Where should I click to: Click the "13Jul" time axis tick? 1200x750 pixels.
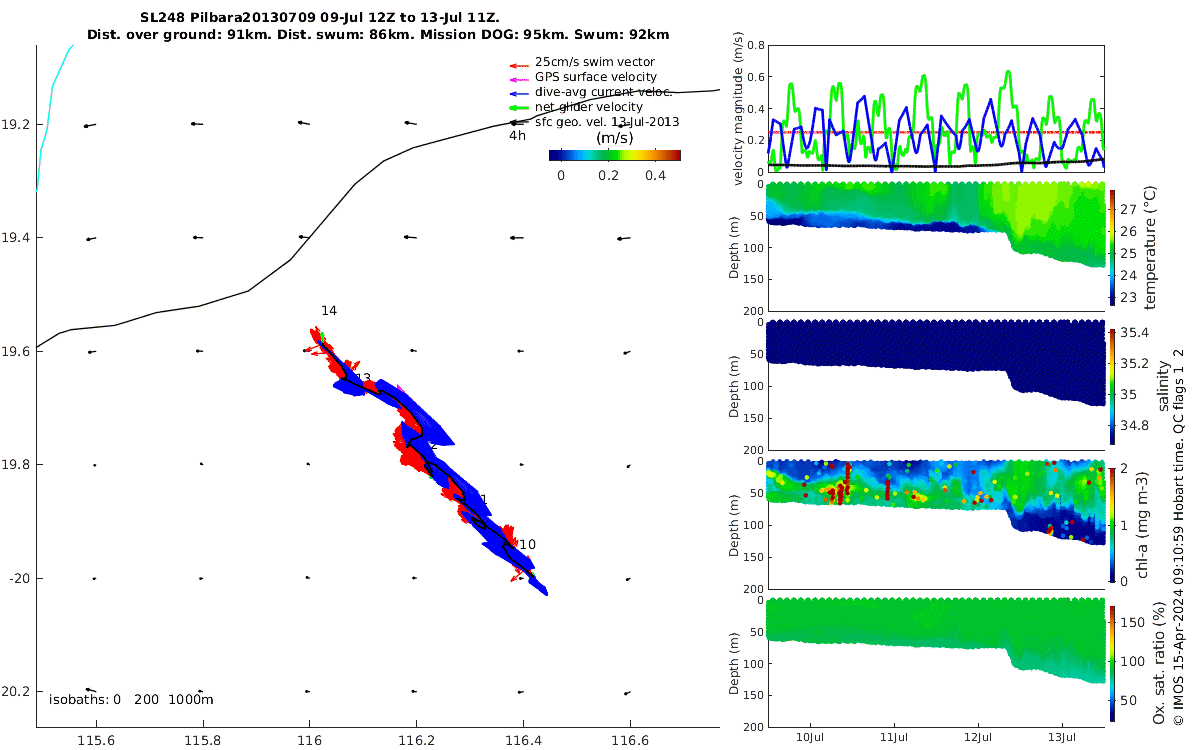pyautogui.click(x=1062, y=737)
